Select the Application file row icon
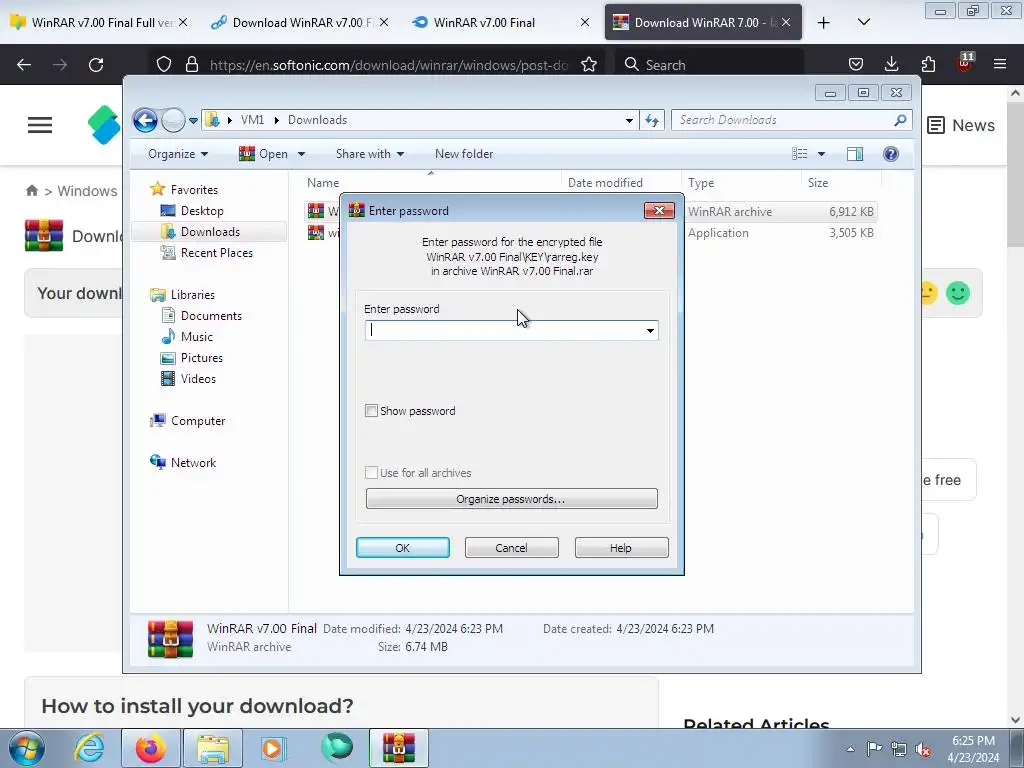 316,232
